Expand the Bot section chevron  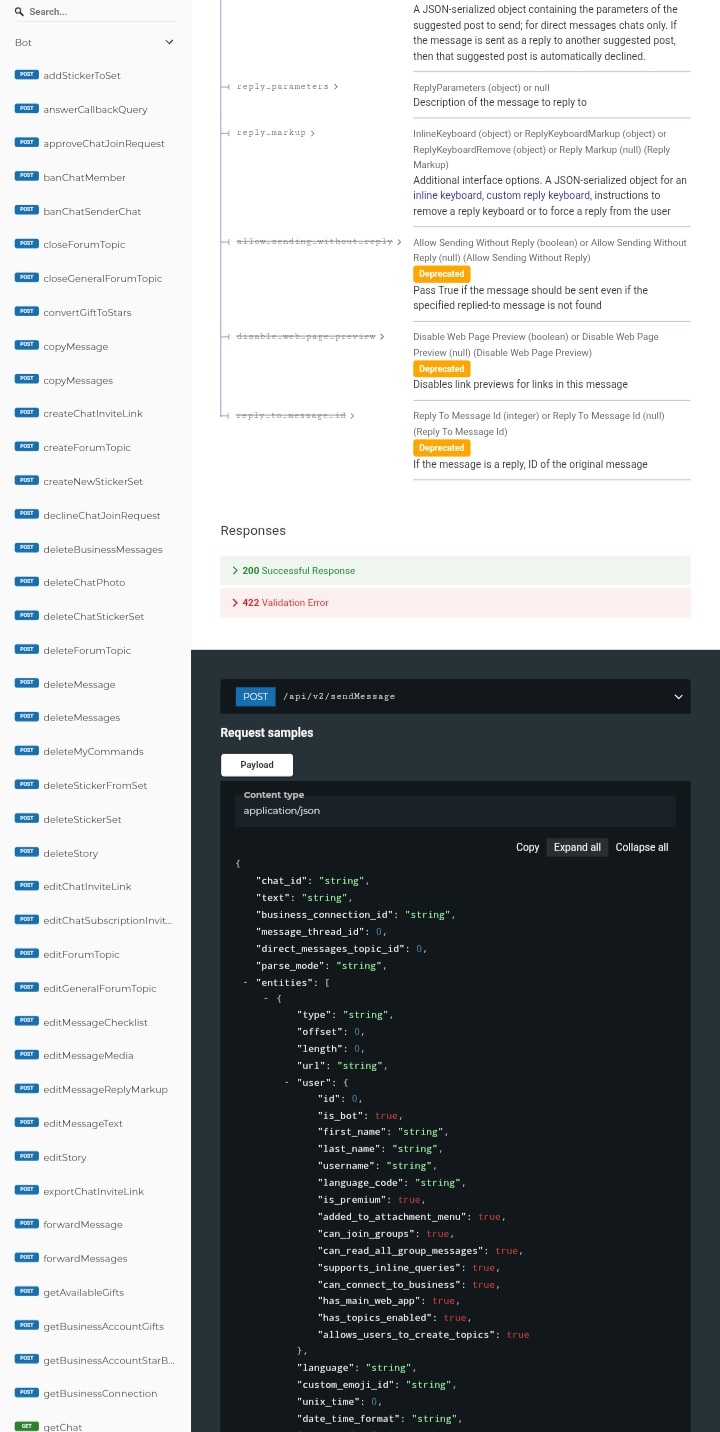[169, 42]
